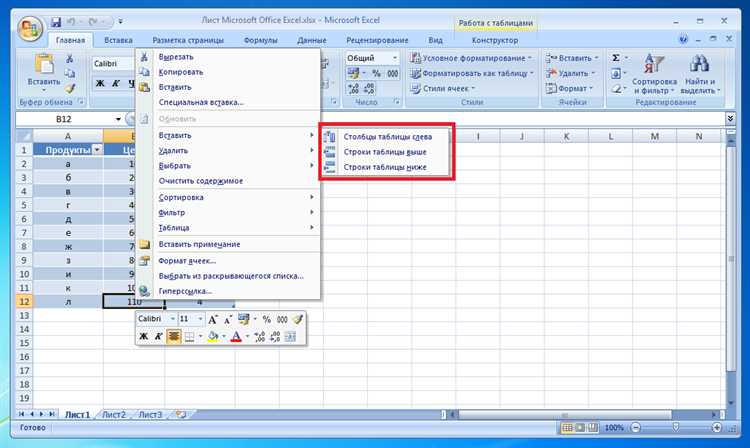Toggle center alignment in mini toolbar
Screen dimensions: 750x448
[x=174, y=337]
